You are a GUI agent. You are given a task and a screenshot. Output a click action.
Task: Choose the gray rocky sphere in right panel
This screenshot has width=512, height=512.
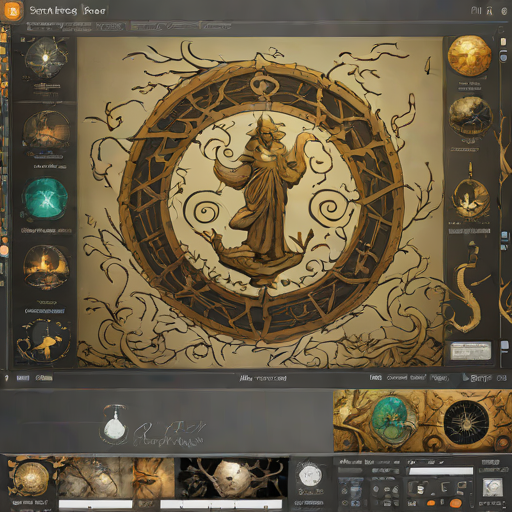point(470,116)
